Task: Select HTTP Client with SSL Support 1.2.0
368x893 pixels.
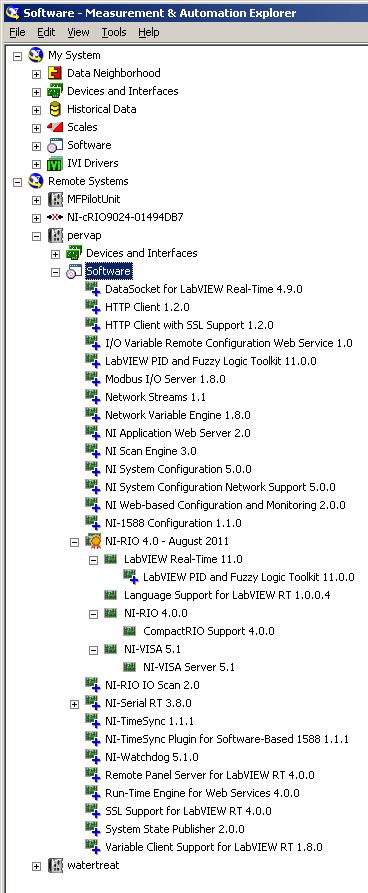Action: coord(189,325)
